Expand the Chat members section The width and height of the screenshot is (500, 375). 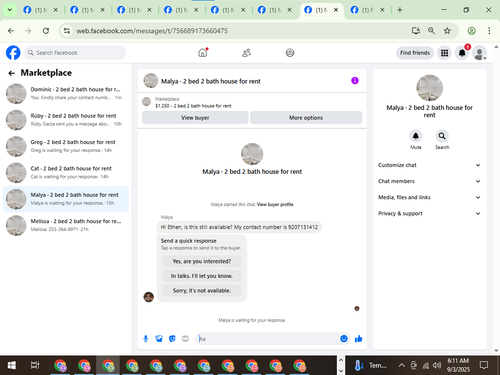tap(429, 181)
